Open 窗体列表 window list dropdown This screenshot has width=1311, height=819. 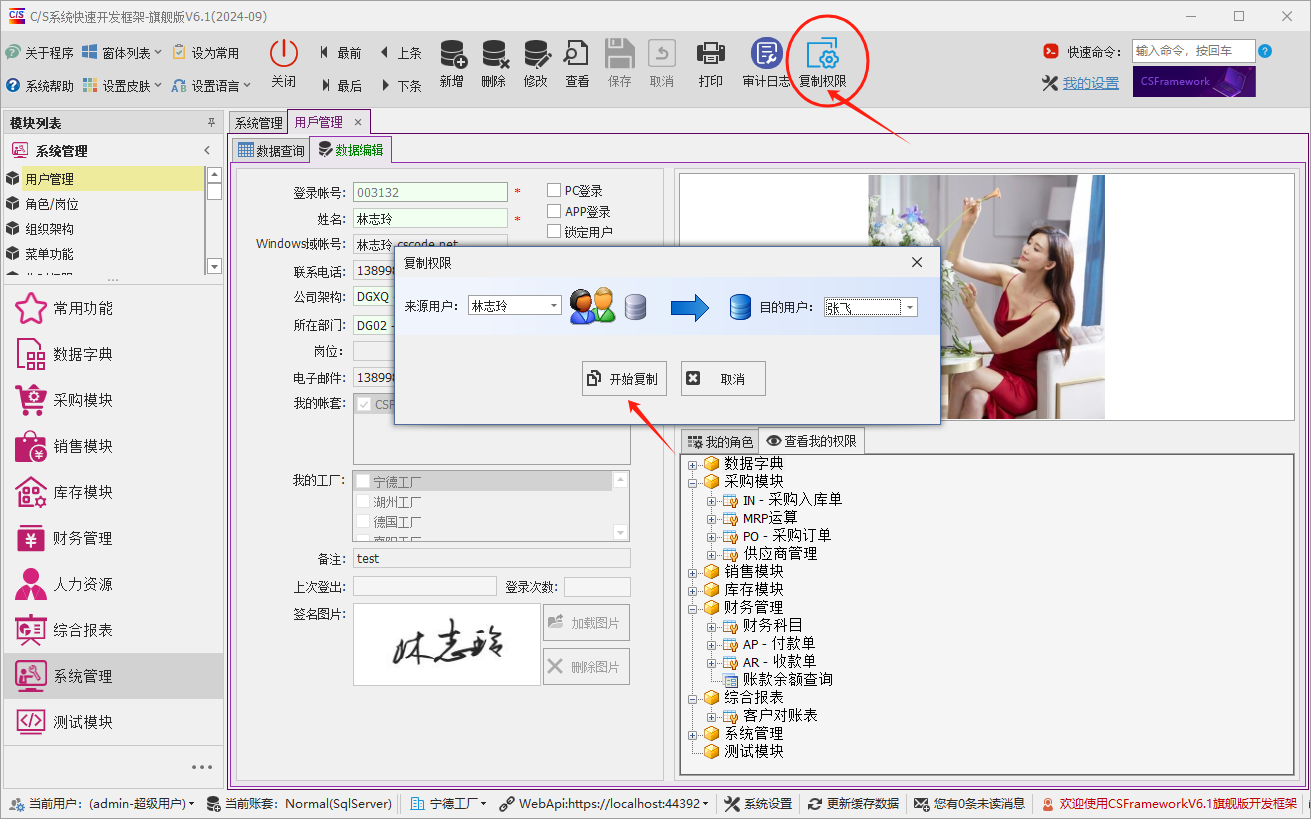point(122,53)
